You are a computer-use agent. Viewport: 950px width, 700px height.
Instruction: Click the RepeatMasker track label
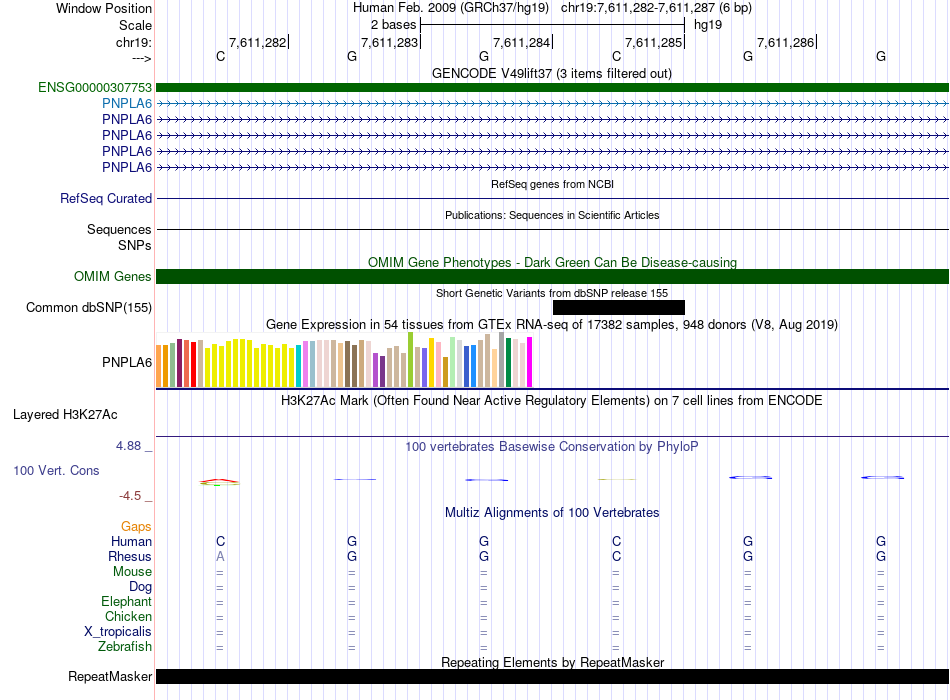coord(110,676)
